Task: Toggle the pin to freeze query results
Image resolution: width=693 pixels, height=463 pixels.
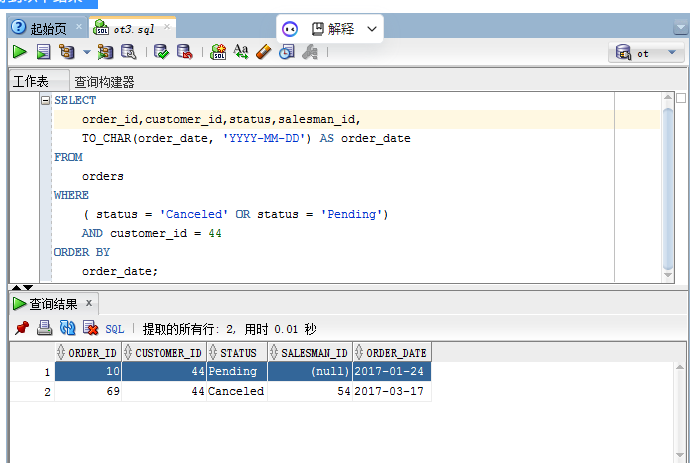Action: tap(21, 328)
